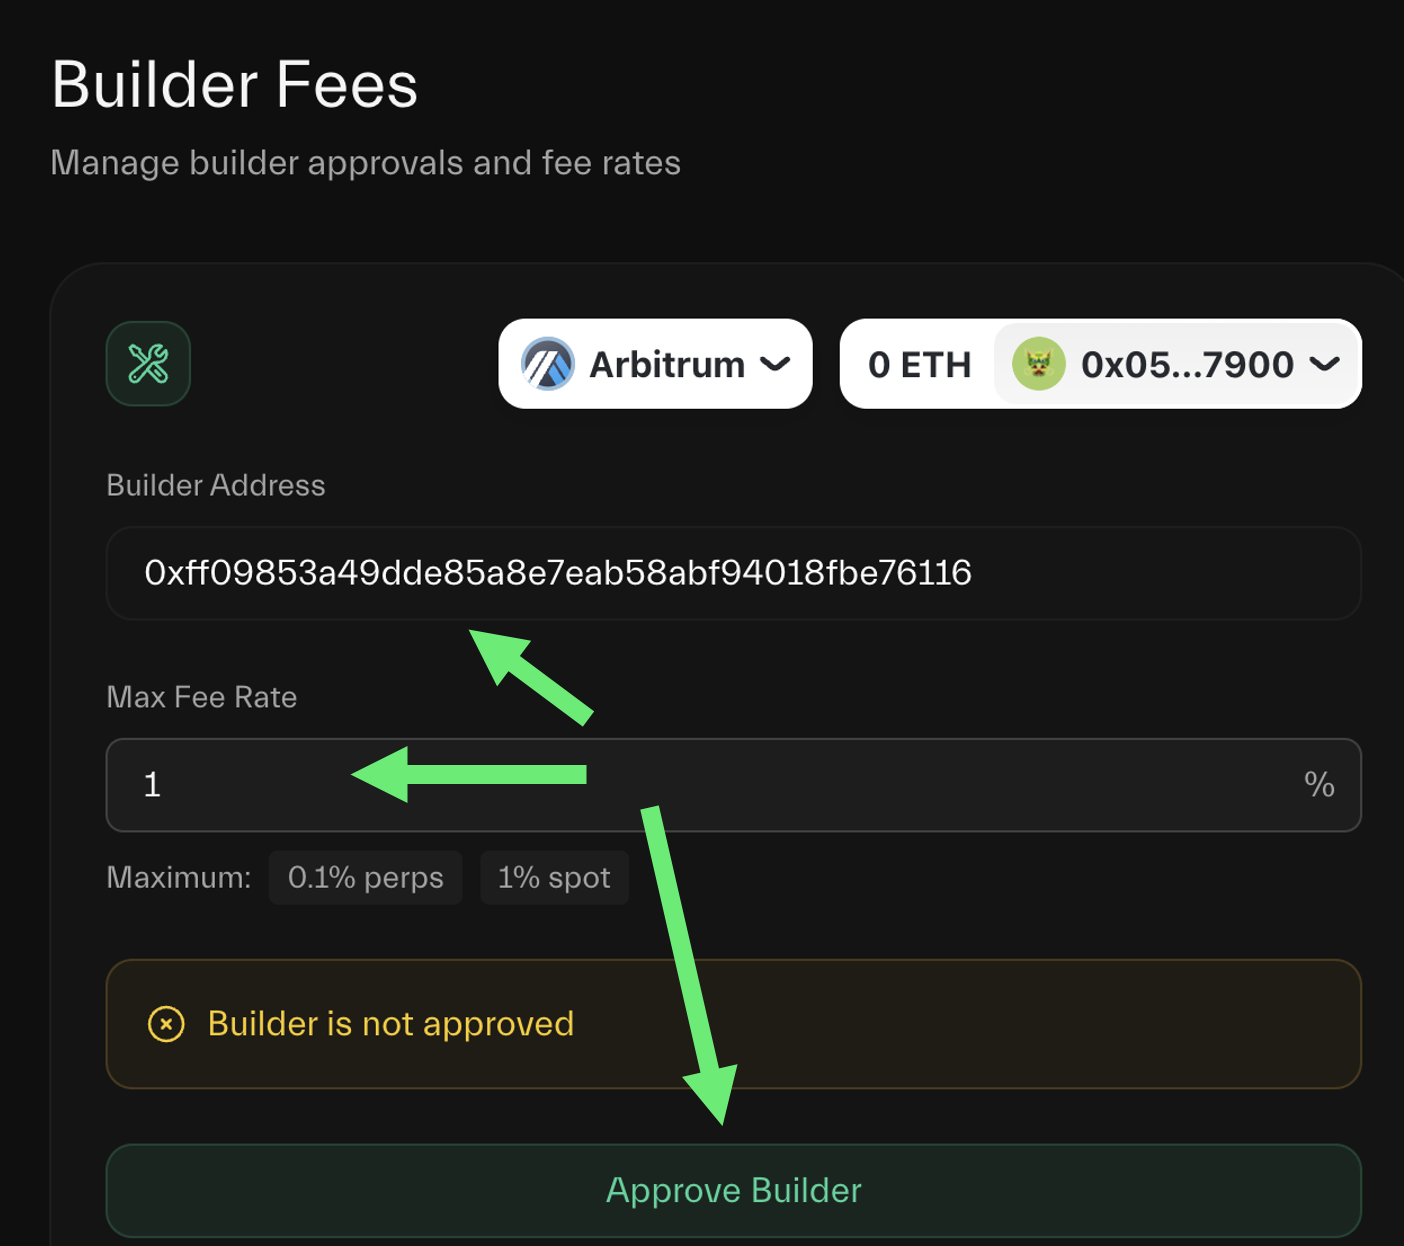
Task: Click the Arbitrum network logo
Action: click(547, 364)
